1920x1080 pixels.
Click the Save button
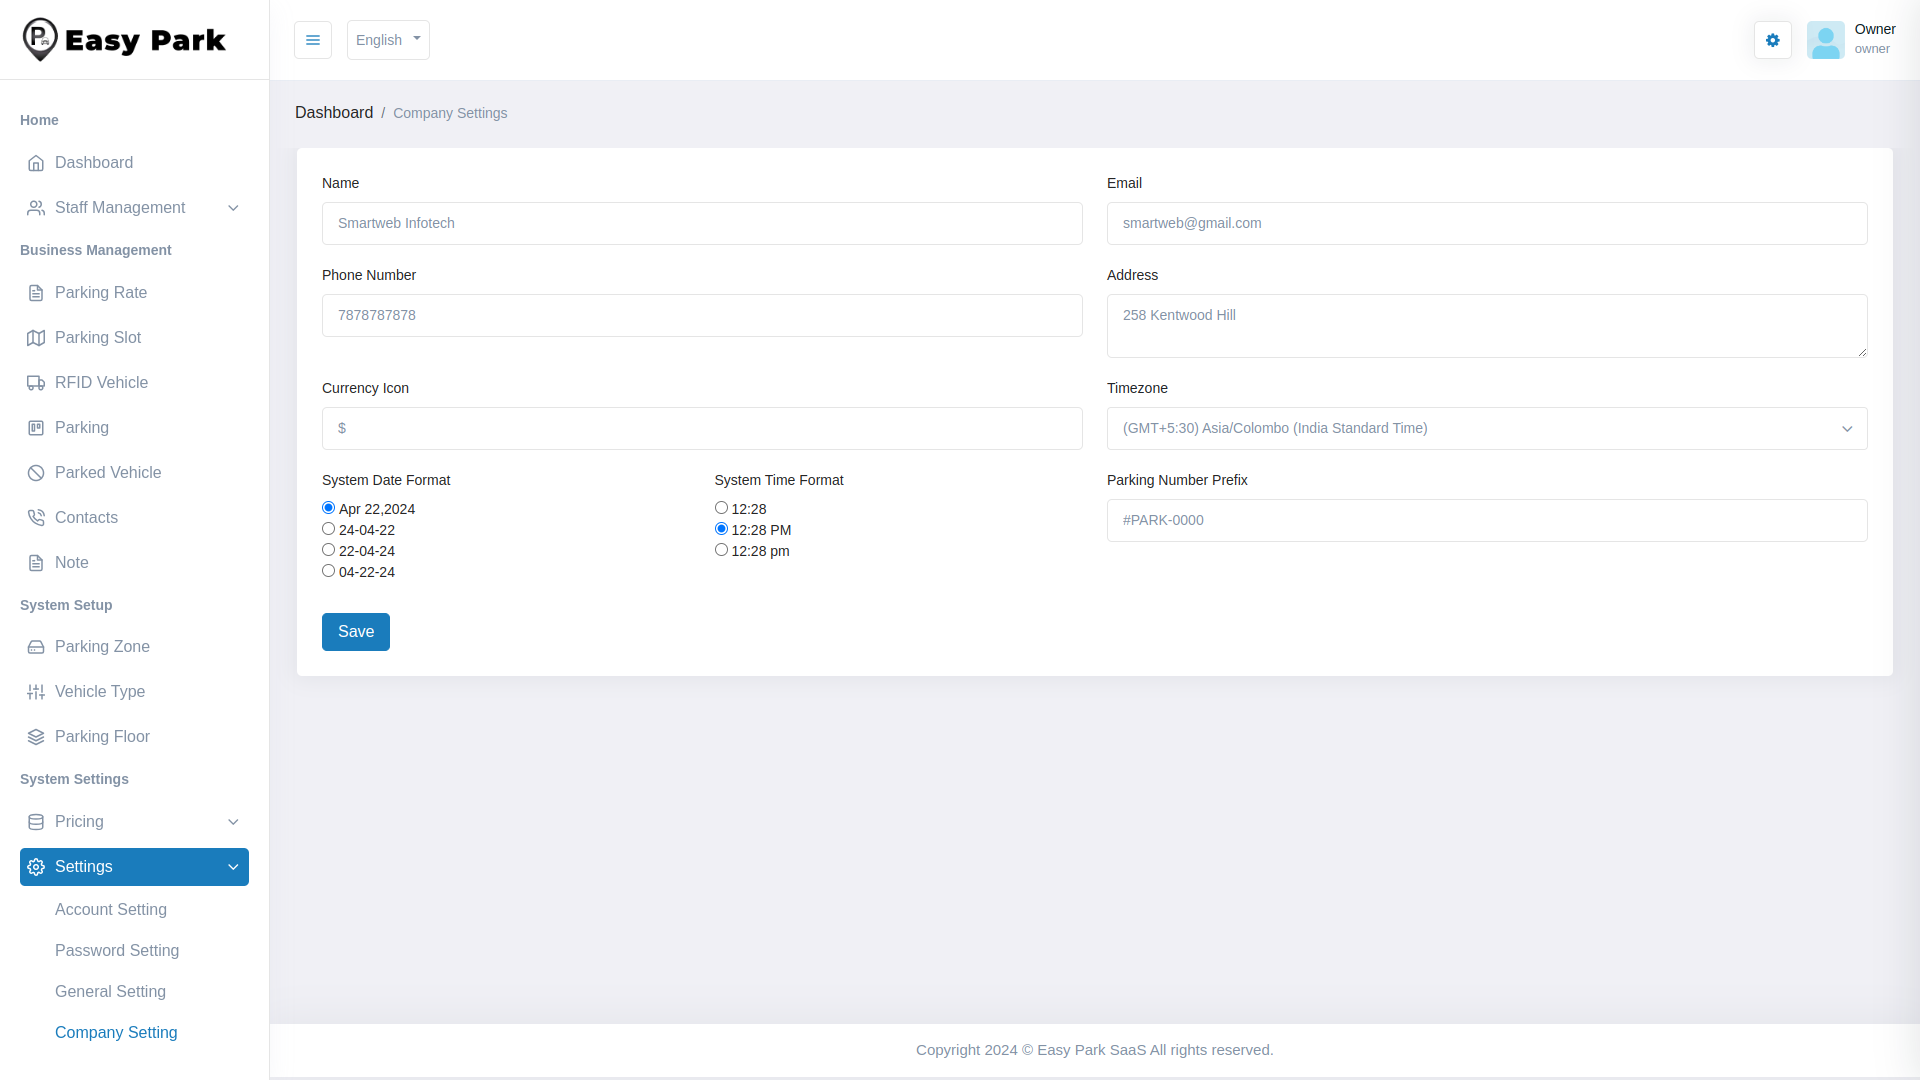click(355, 632)
